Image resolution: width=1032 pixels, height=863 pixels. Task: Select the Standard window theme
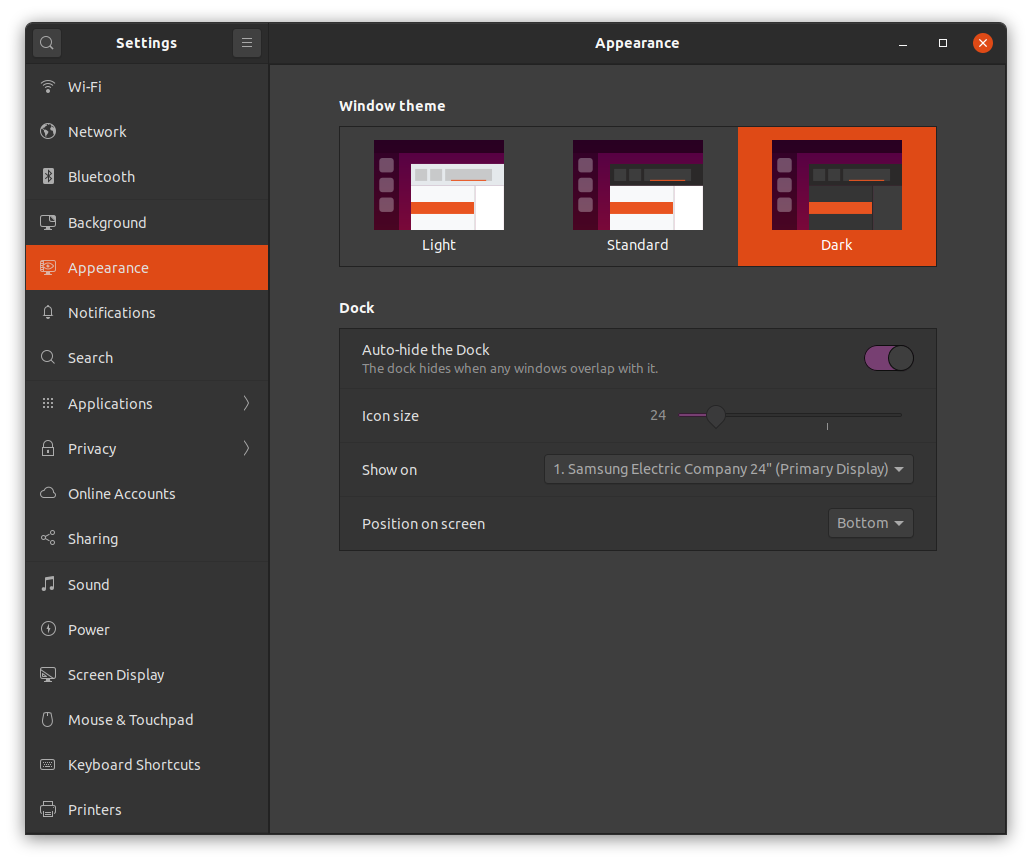click(x=638, y=196)
